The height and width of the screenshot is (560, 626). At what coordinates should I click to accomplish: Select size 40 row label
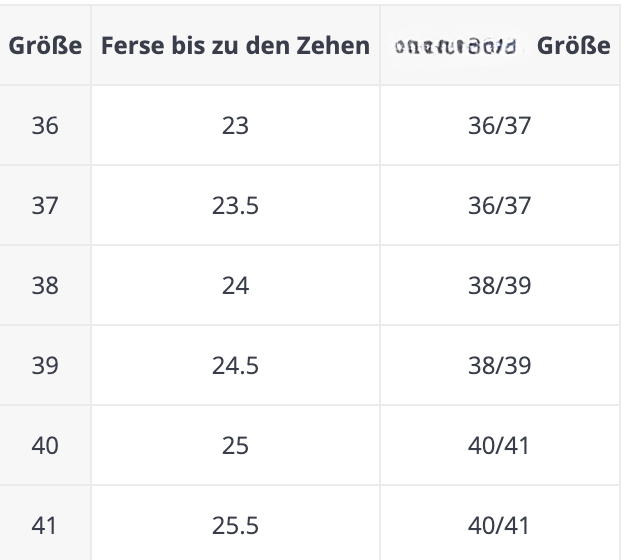point(45,445)
